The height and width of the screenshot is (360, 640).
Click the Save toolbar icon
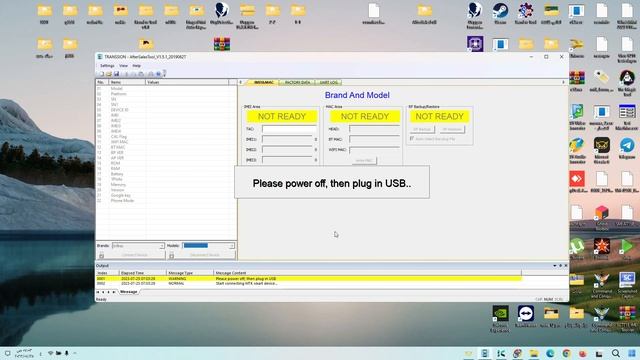[x=116, y=74]
